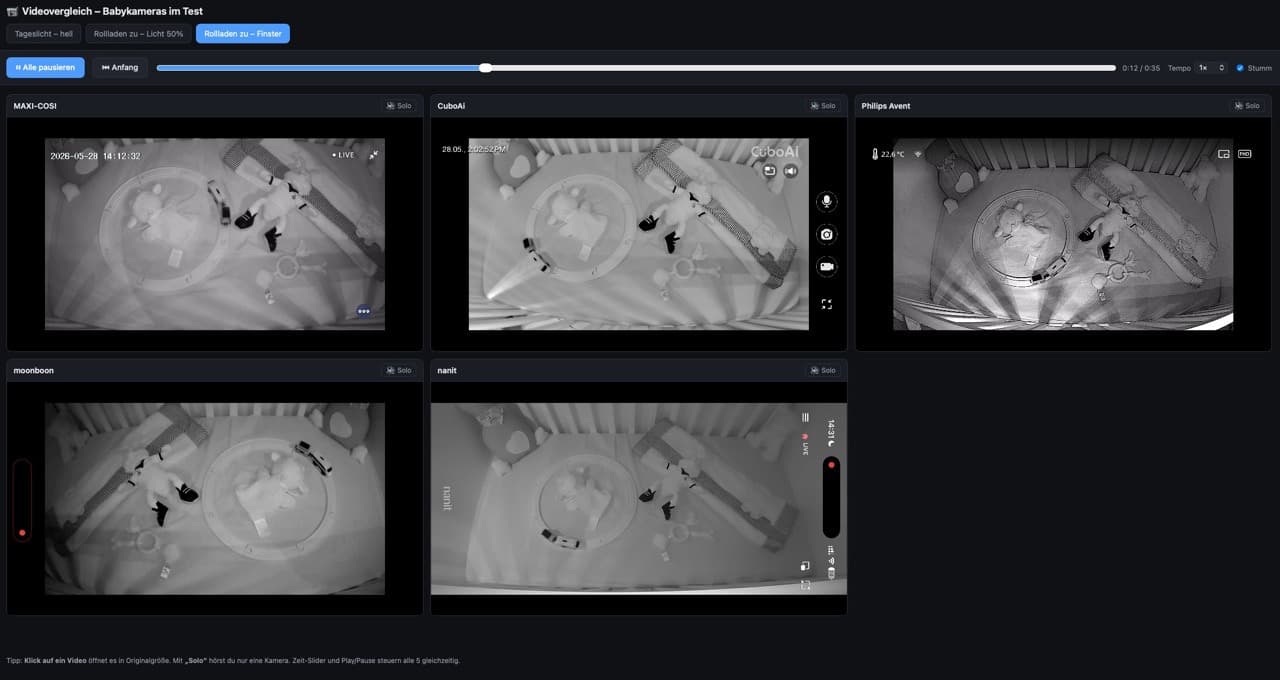Click the MAXI-COSI timestamp text
Viewport: 1280px width, 680px height.
(x=96, y=156)
